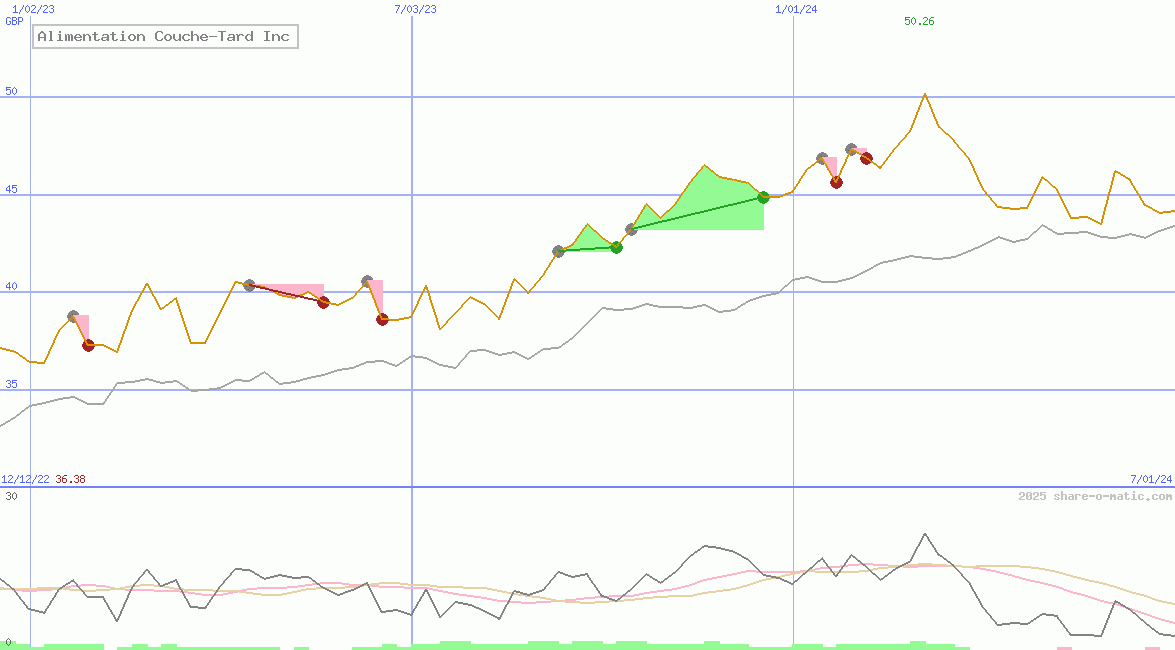Viewport: 1175px width, 650px height.
Task: Click the 7/01/24 end date label
Action: click(1150, 480)
